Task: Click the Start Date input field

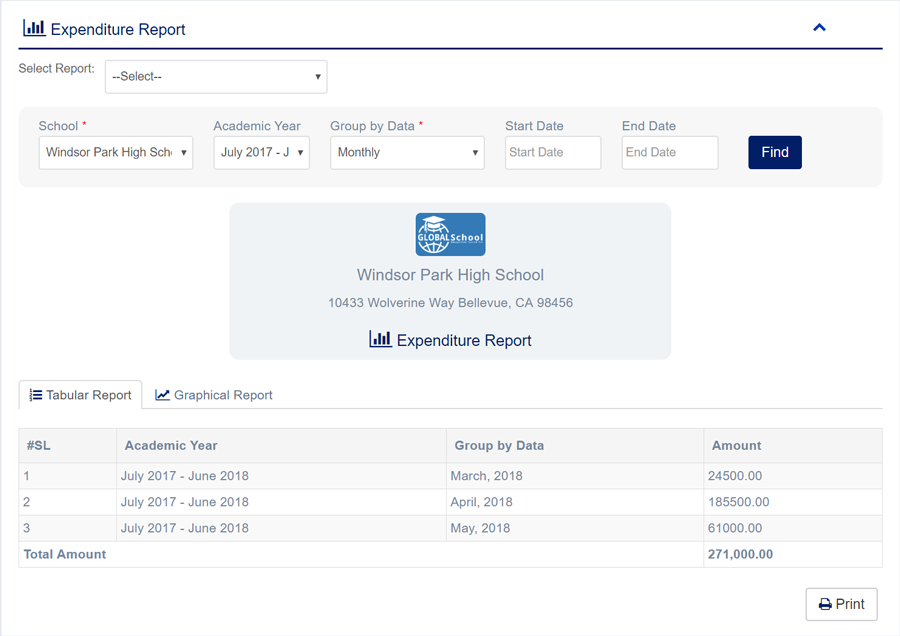Action: pos(553,152)
